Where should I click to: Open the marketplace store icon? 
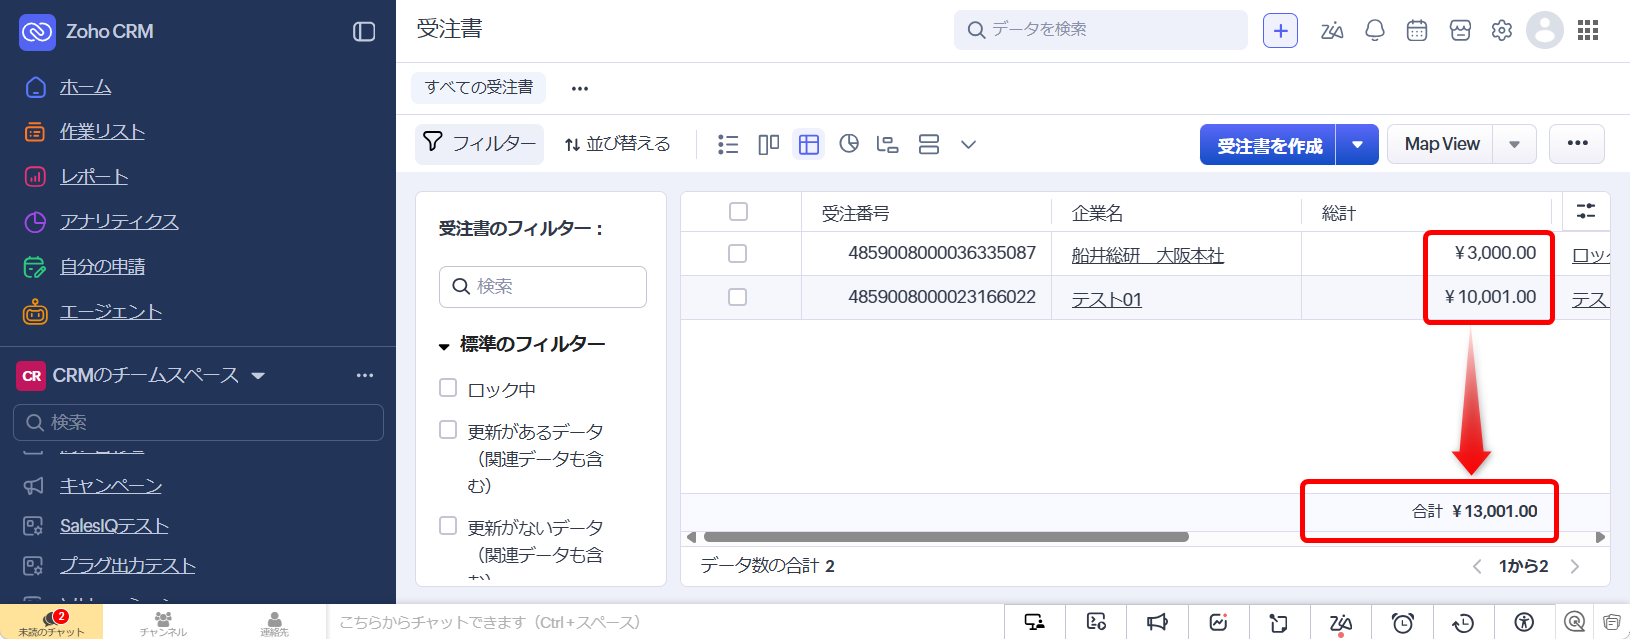(1460, 31)
